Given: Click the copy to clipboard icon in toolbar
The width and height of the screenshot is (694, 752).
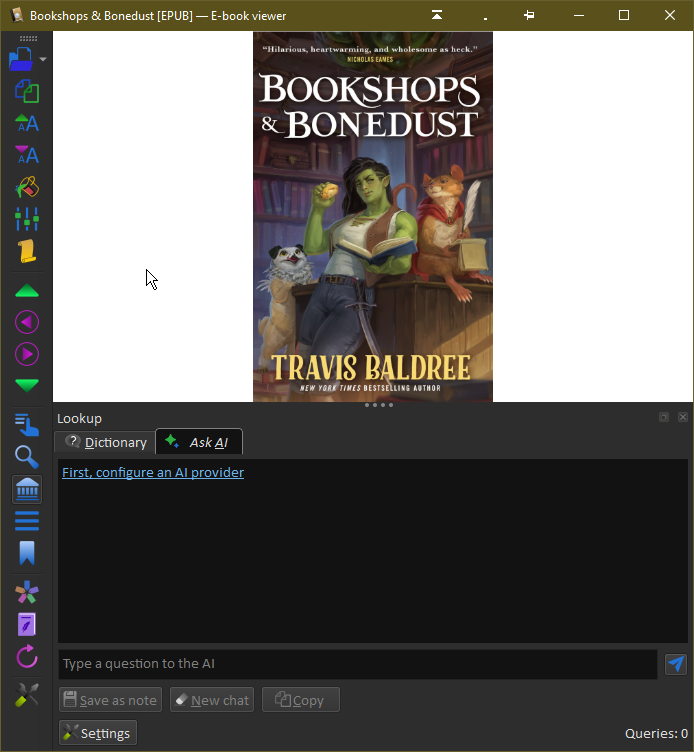Looking at the screenshot, I should pos(27,91).
